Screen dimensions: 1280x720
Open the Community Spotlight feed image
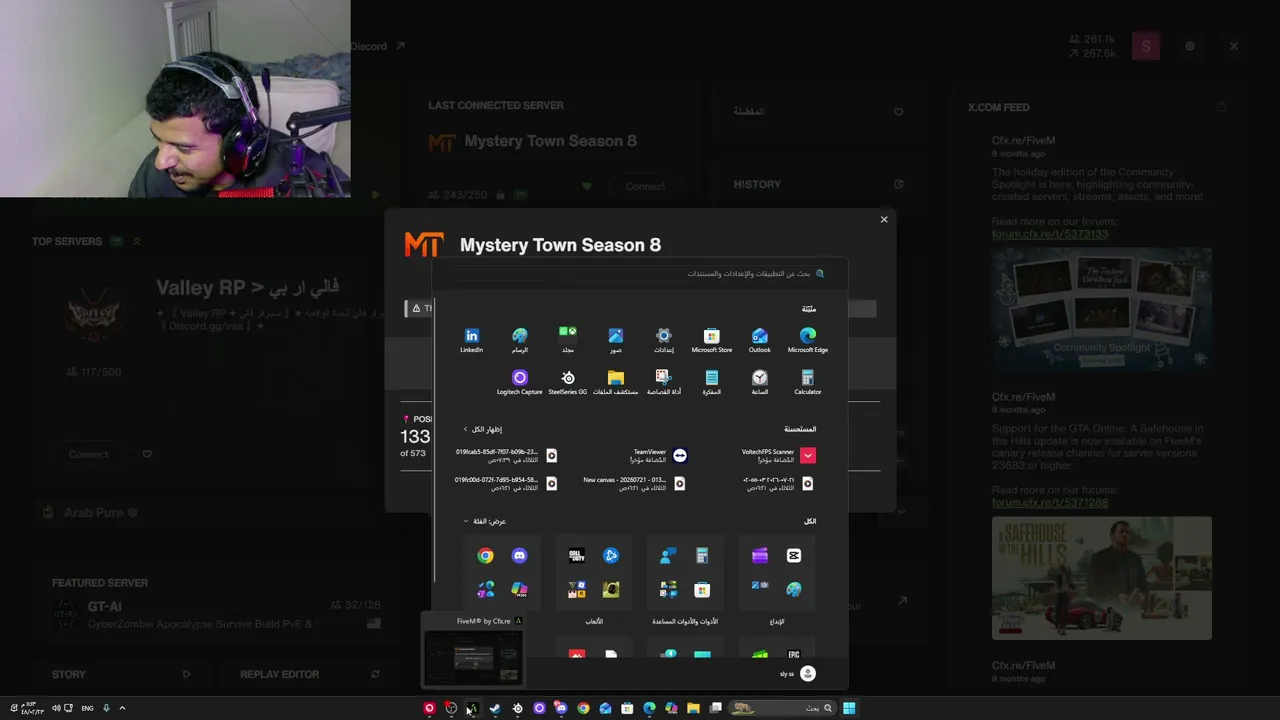1102,310
